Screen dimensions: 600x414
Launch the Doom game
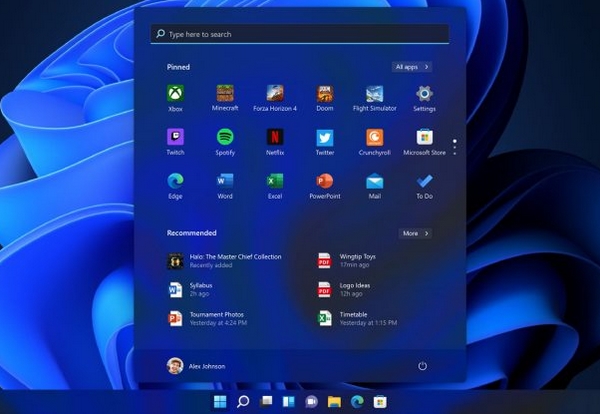(325, 98)
